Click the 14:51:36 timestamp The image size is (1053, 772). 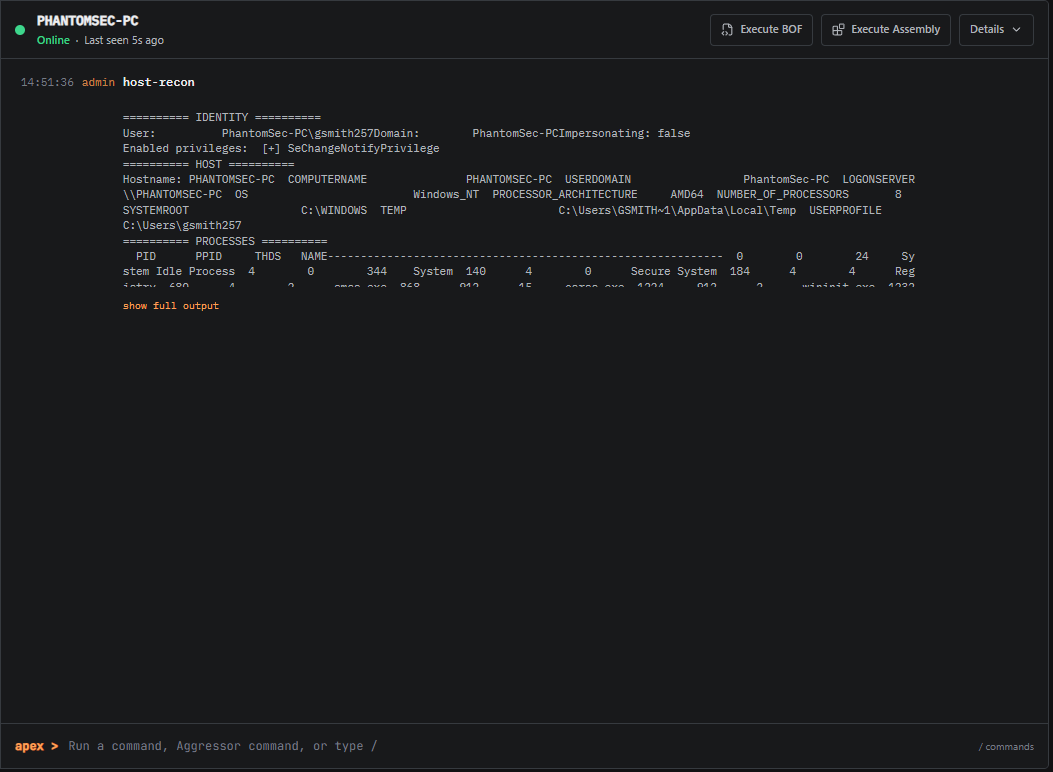point(47,82)
